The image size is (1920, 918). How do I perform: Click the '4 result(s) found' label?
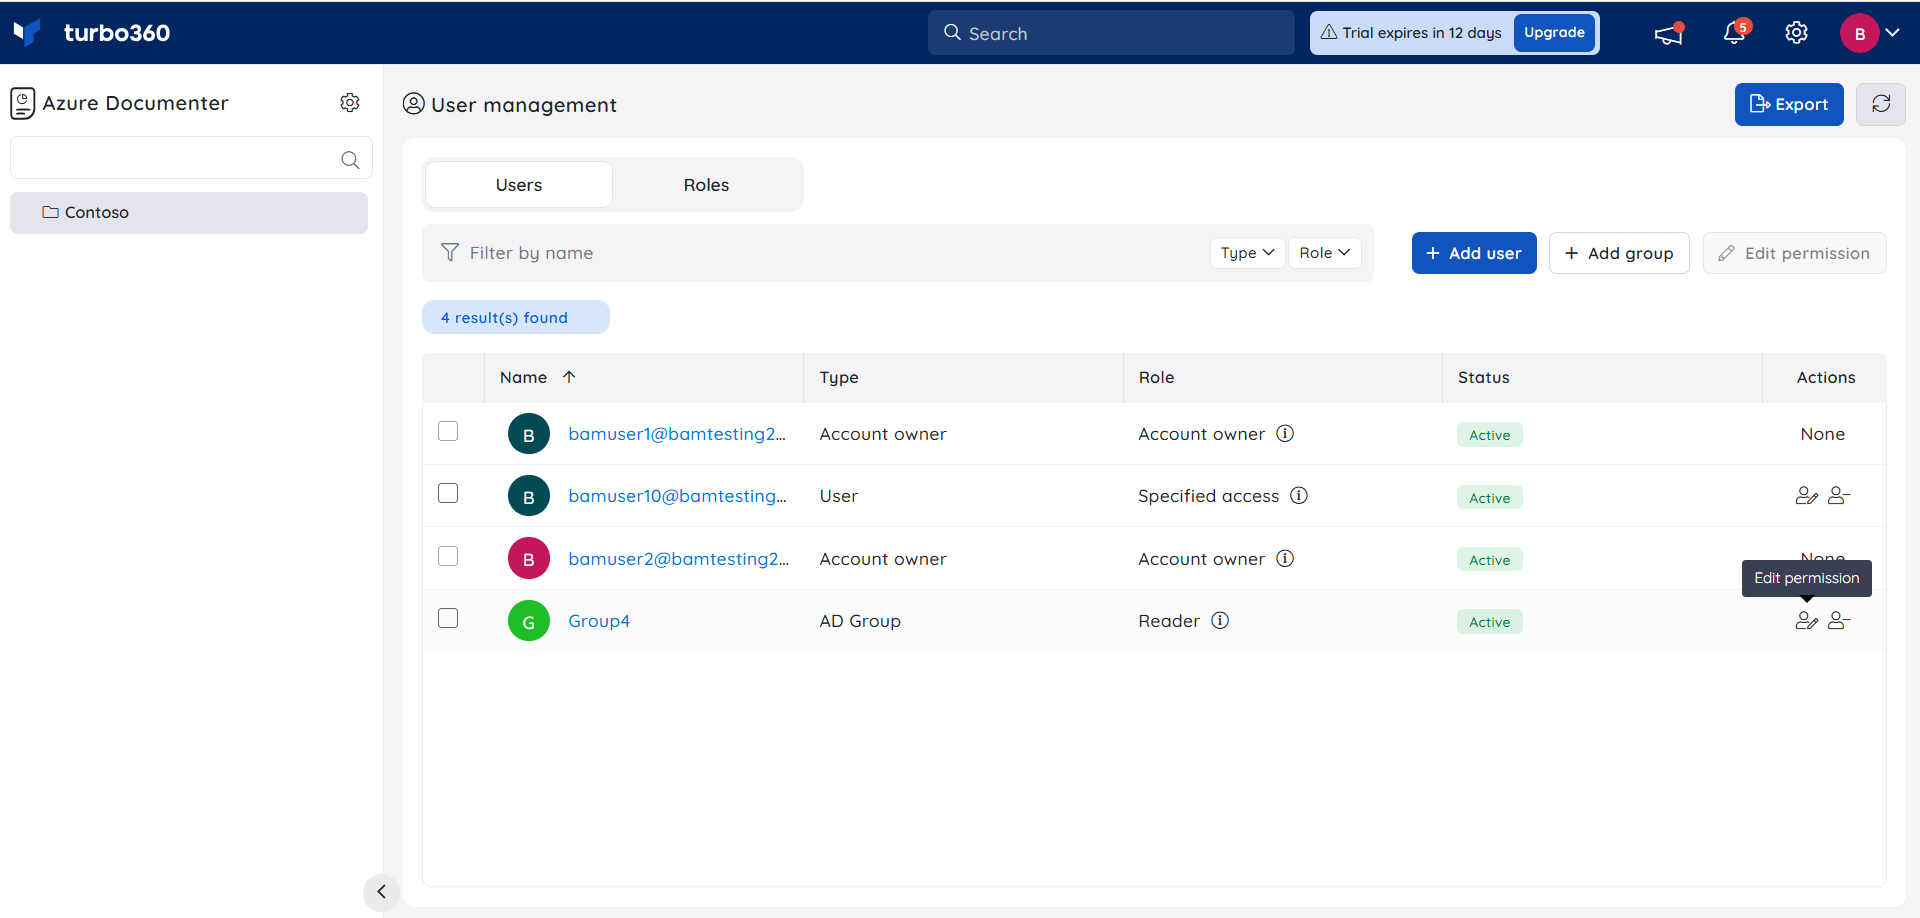(x=516, y=317)
